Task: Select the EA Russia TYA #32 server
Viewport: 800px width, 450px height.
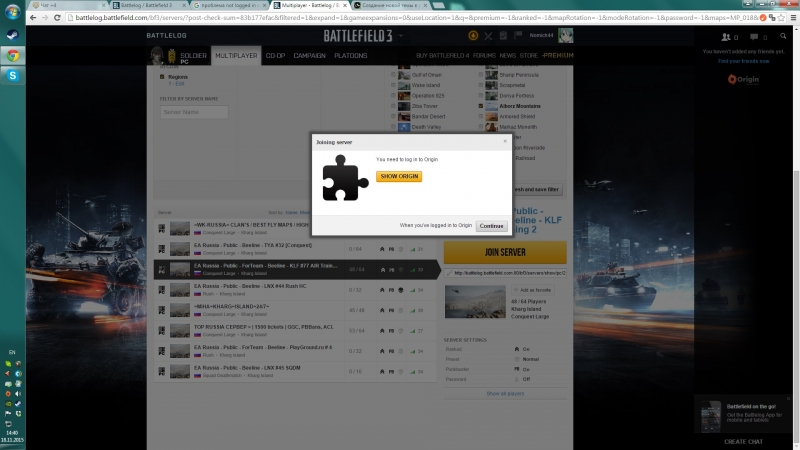Action: point(295,249)
